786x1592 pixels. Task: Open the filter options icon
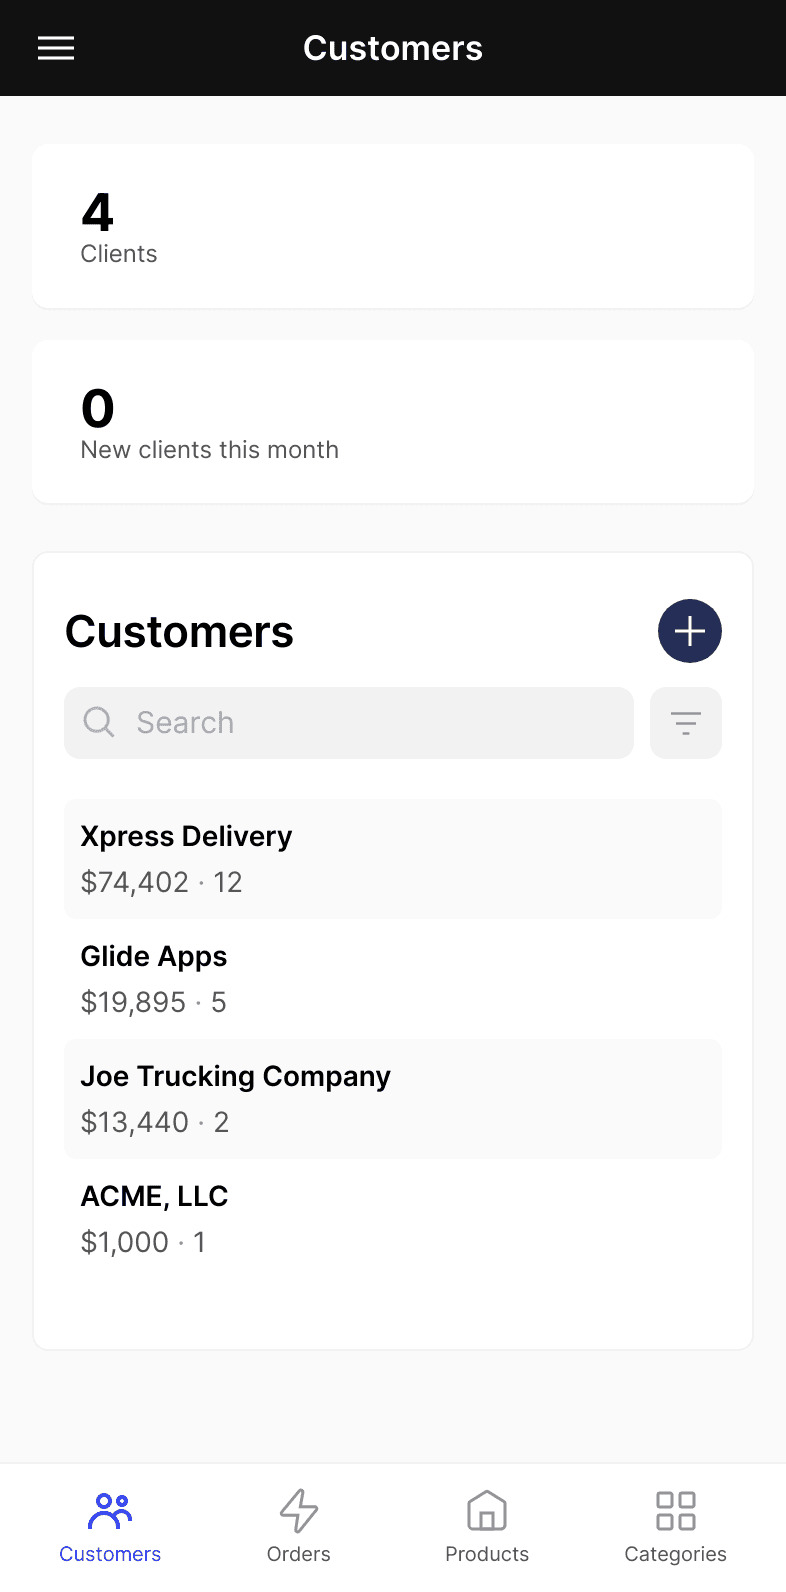coord(686,723)
